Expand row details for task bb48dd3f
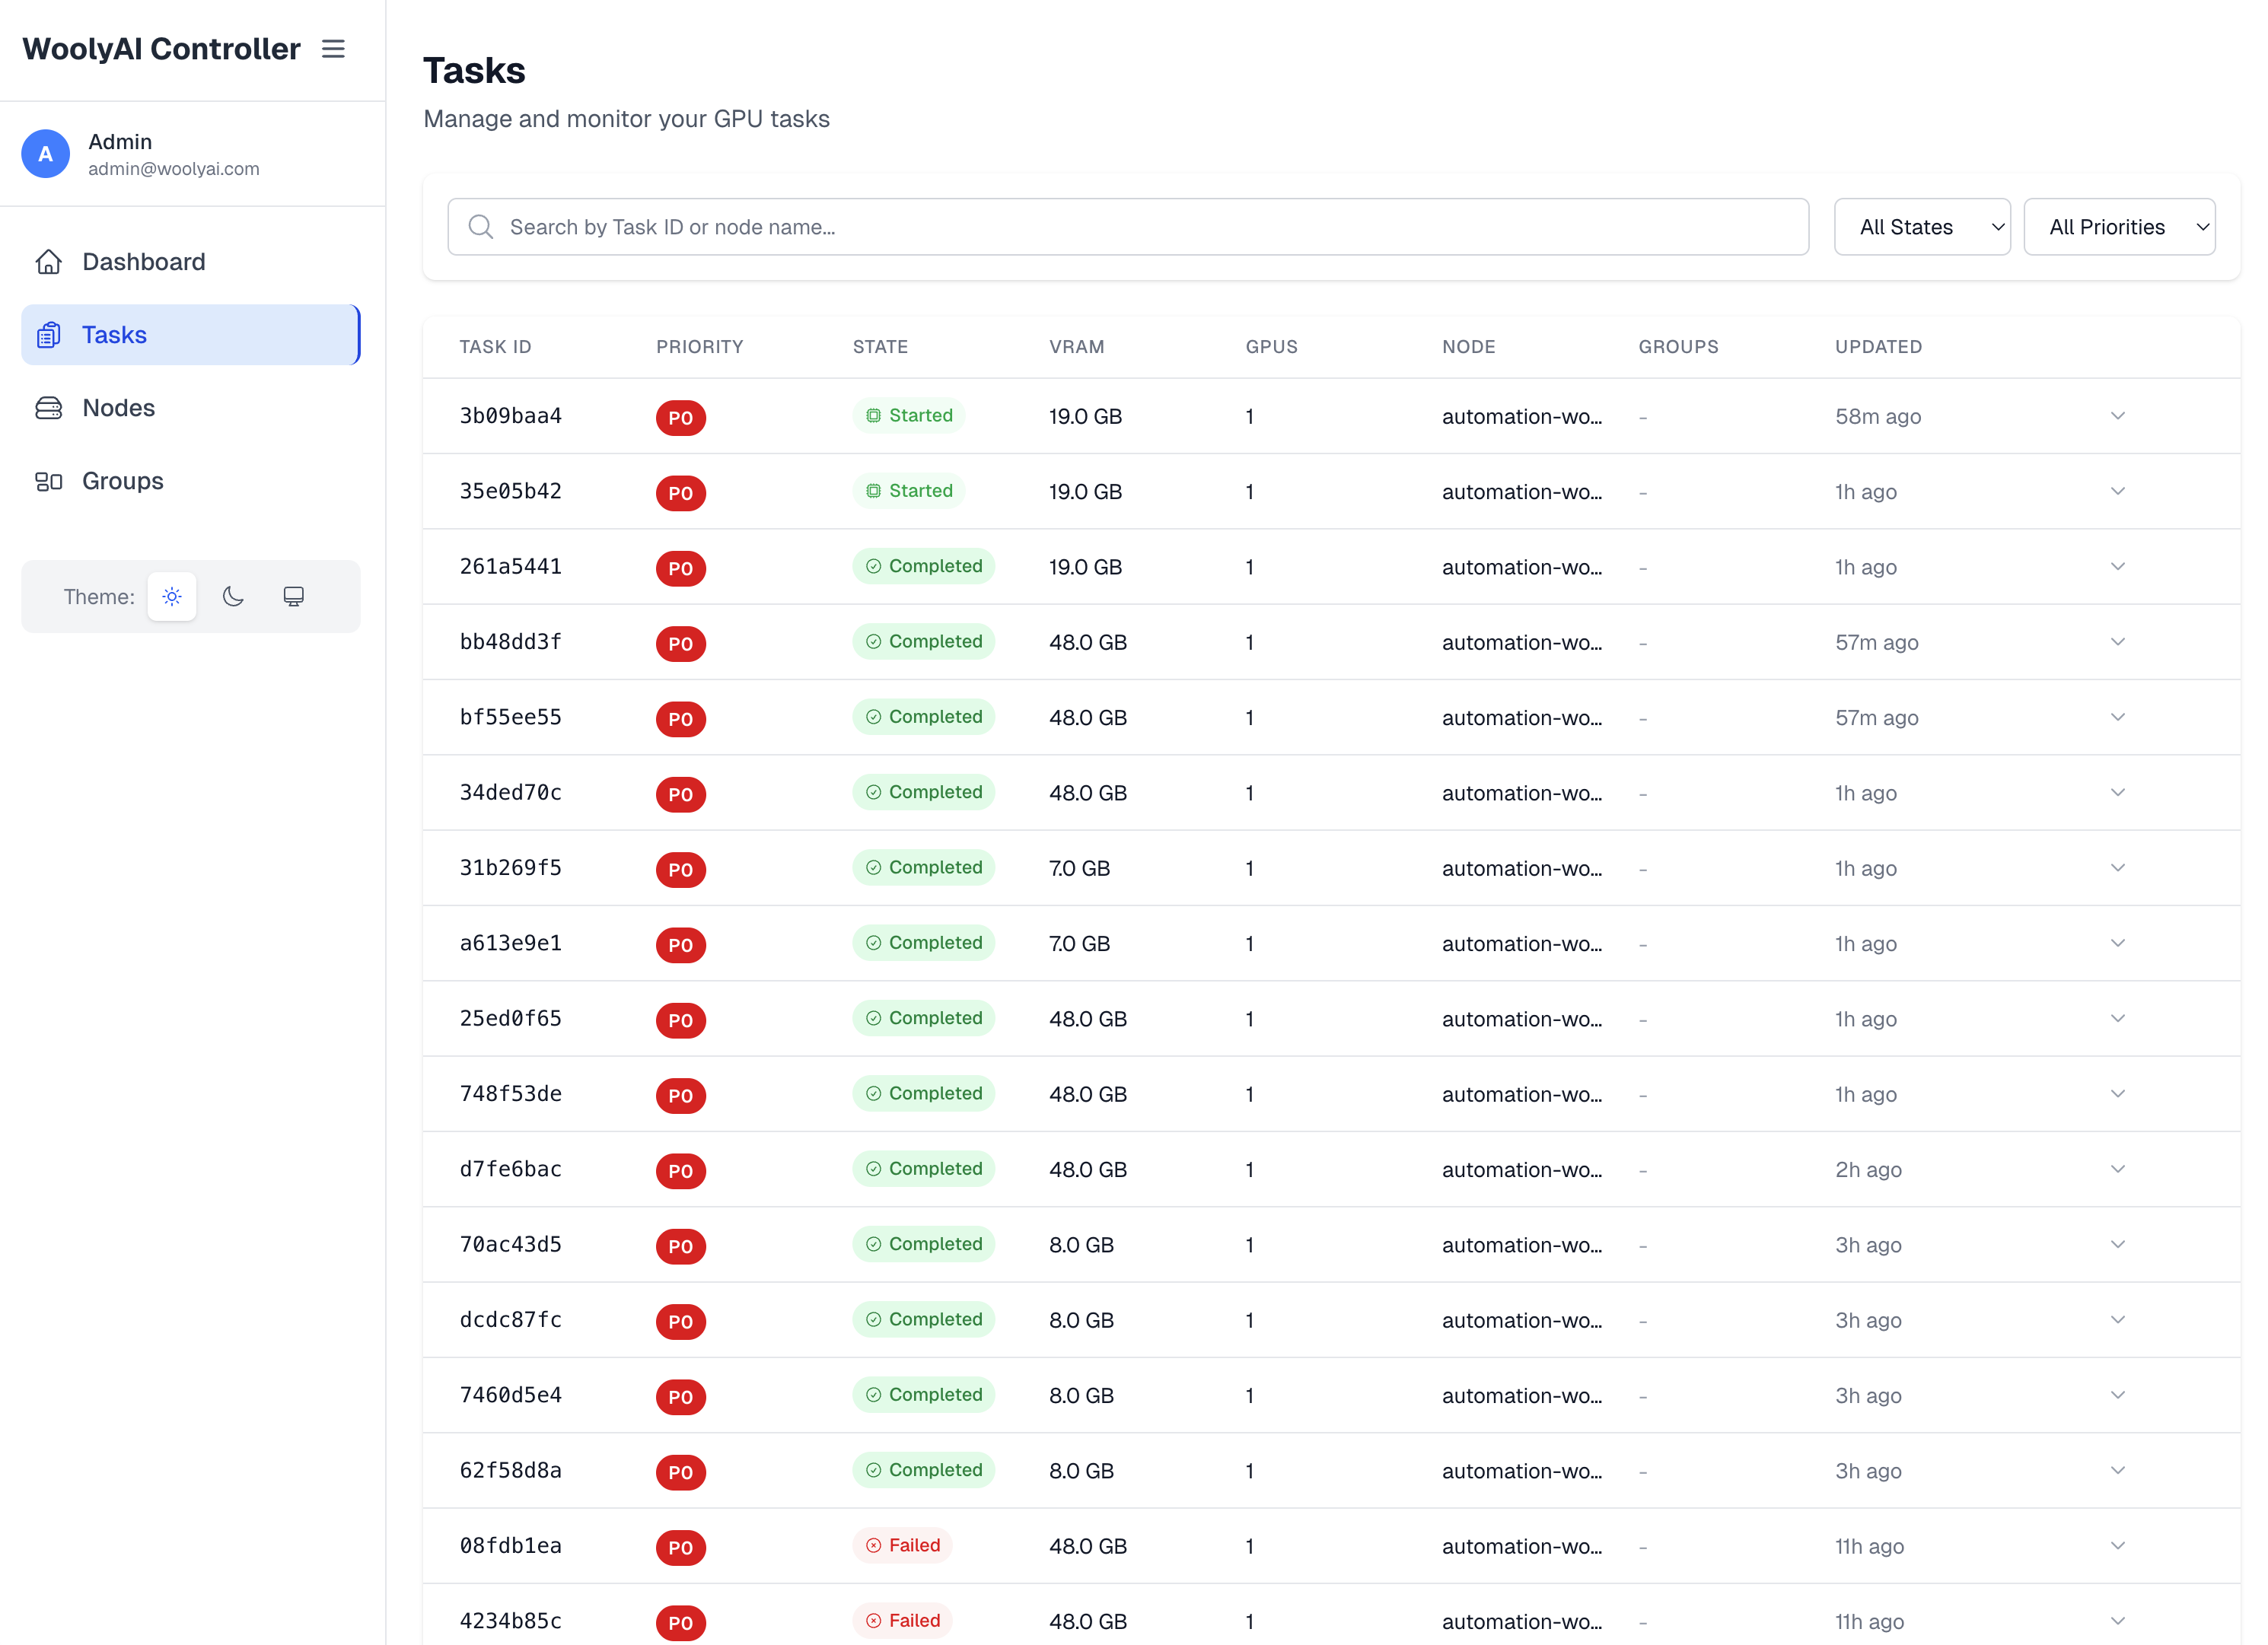This screenshot has height=1645, width=2268. (2117, 642)
